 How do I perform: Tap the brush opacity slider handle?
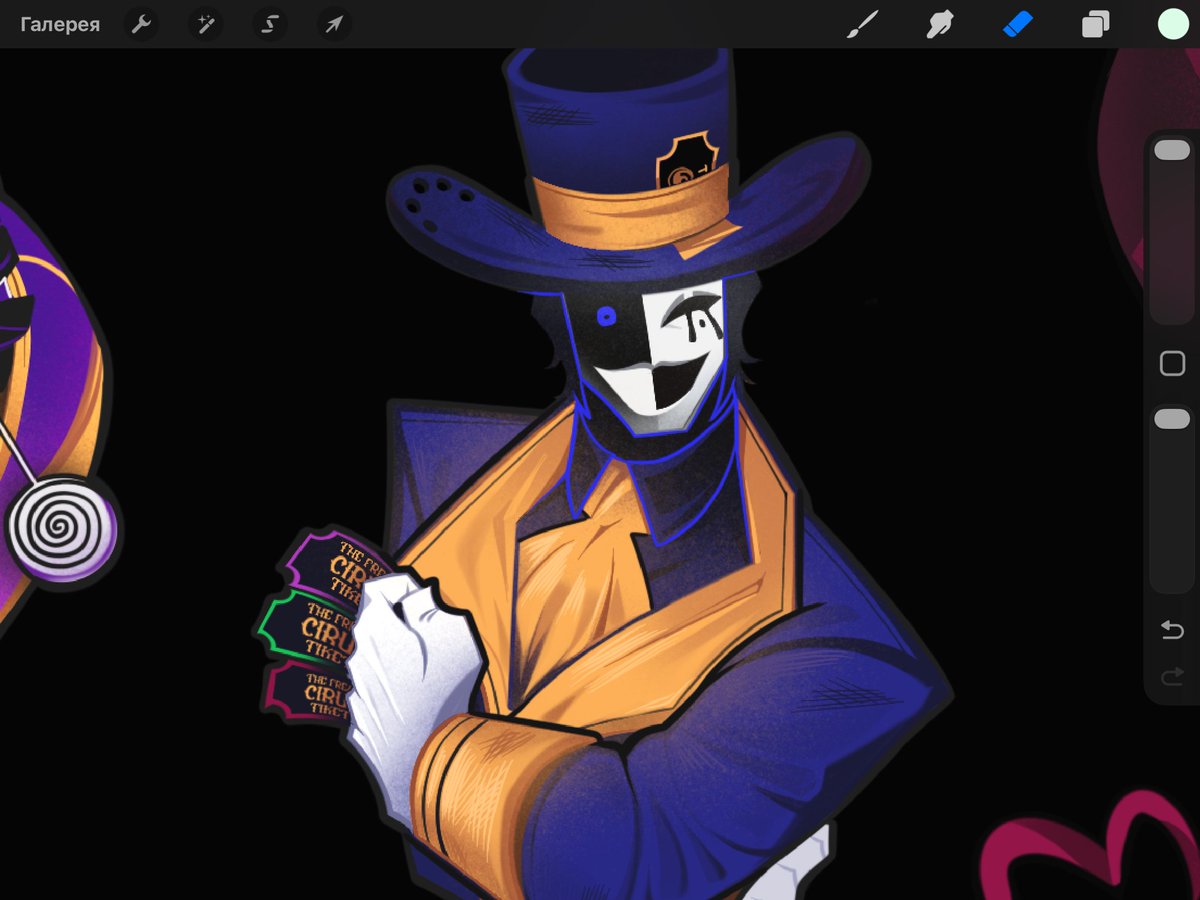1172,419
